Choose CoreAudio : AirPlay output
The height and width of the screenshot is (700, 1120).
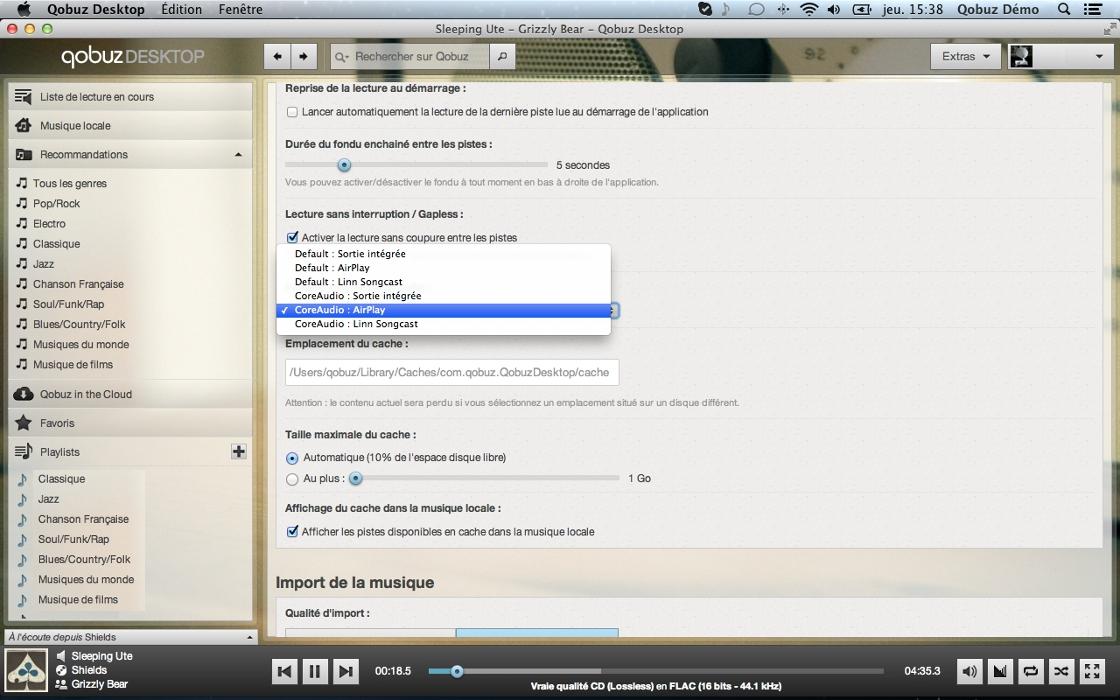click(x=444, y=310)
